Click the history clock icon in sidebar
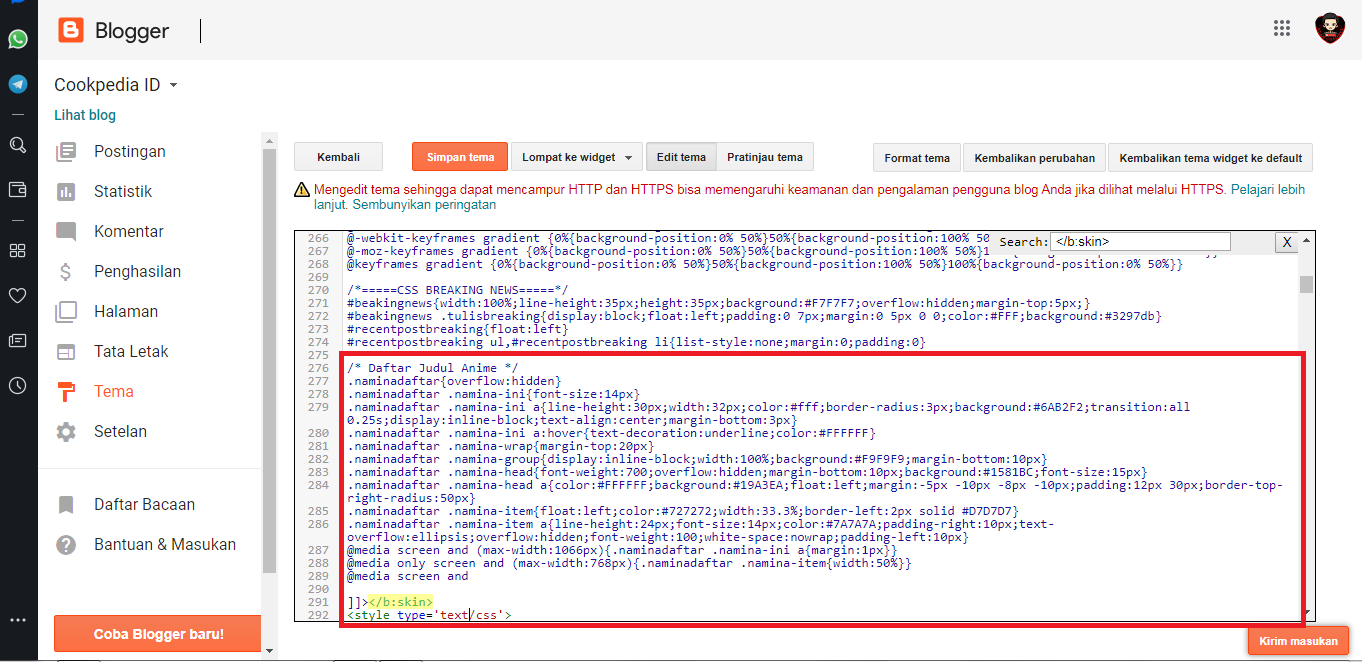 [x=18, y=385]
